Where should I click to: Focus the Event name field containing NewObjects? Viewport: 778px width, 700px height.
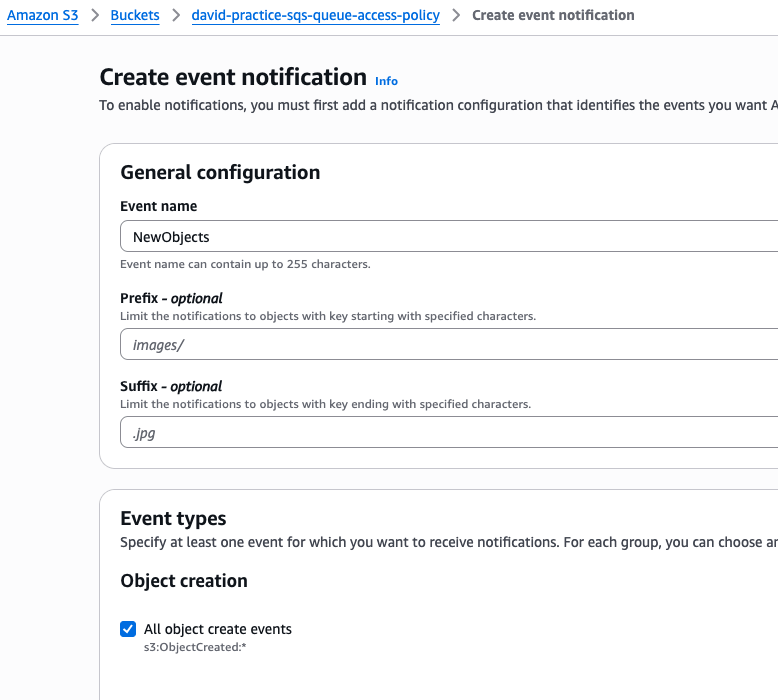(450, 237)
